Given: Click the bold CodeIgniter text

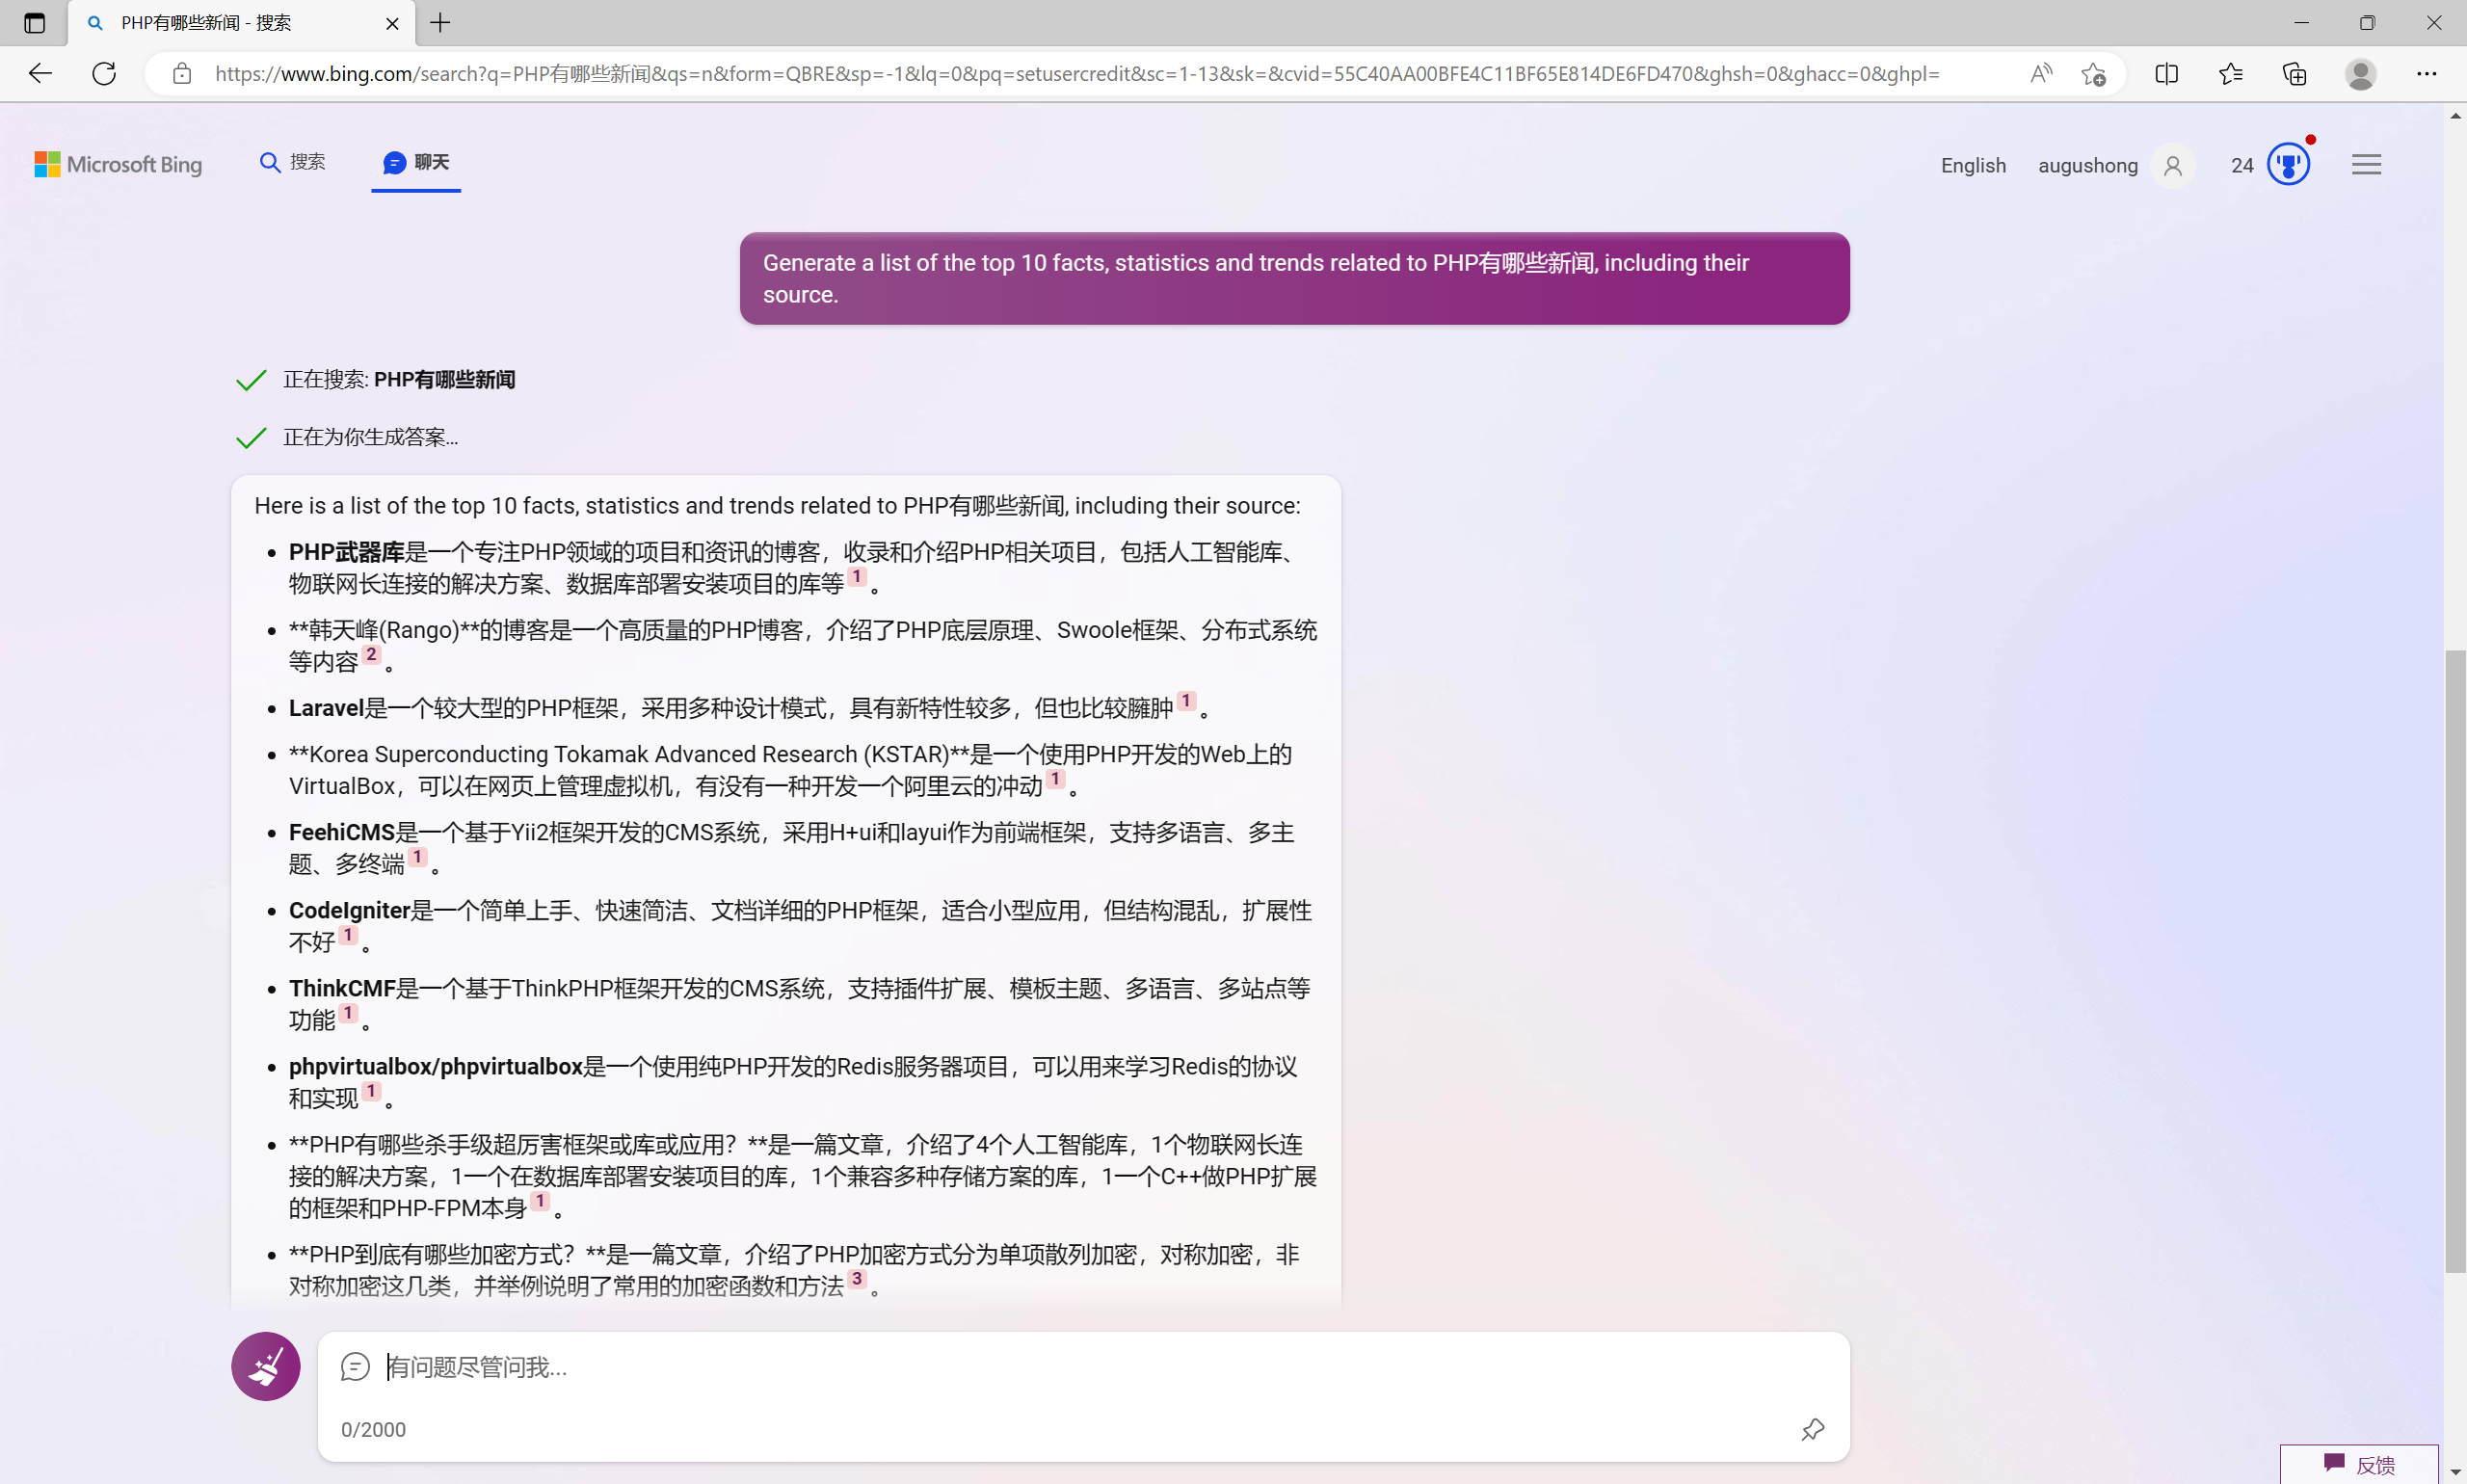Looking at the screenshot, I should click(350, 910).
